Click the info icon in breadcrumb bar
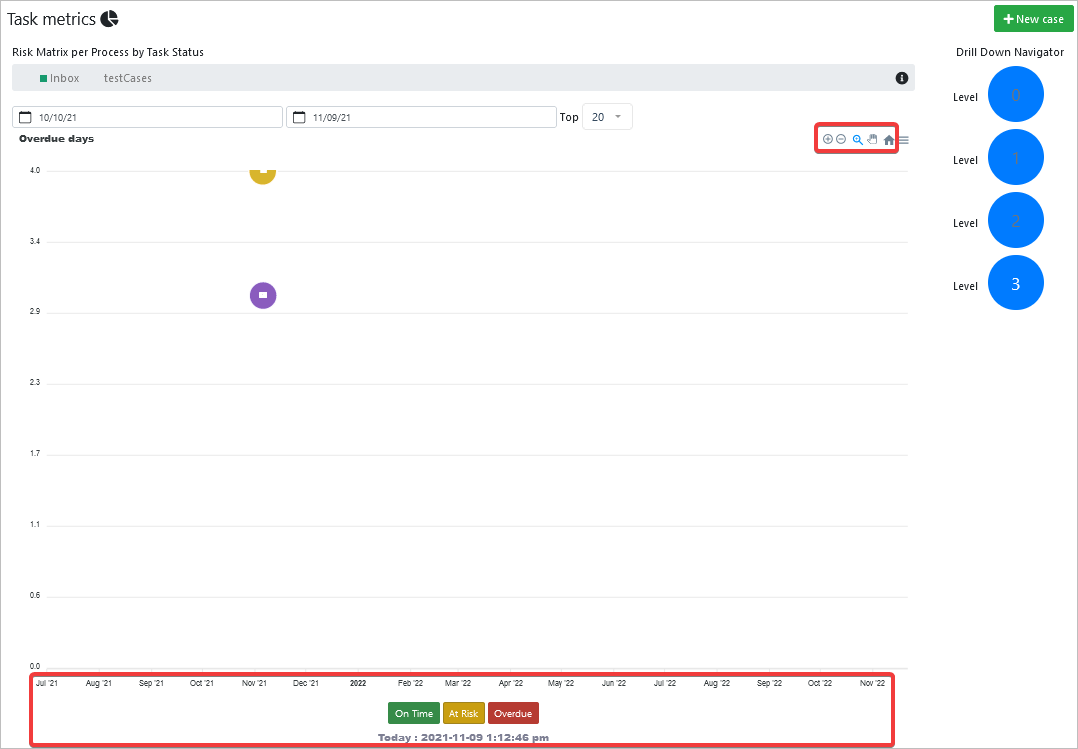The image size is (1078, 749). pos(901,78)
